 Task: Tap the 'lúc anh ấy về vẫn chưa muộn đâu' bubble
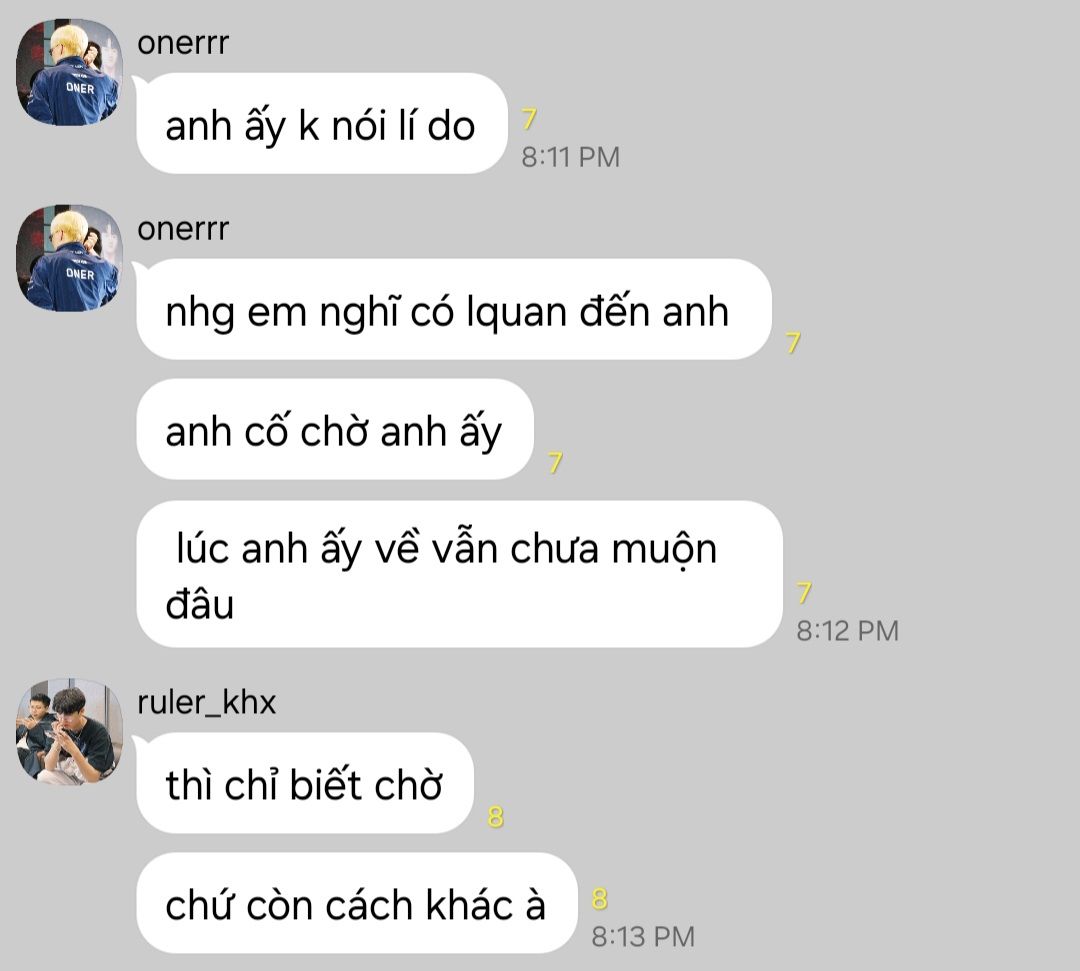click(459, 574)
